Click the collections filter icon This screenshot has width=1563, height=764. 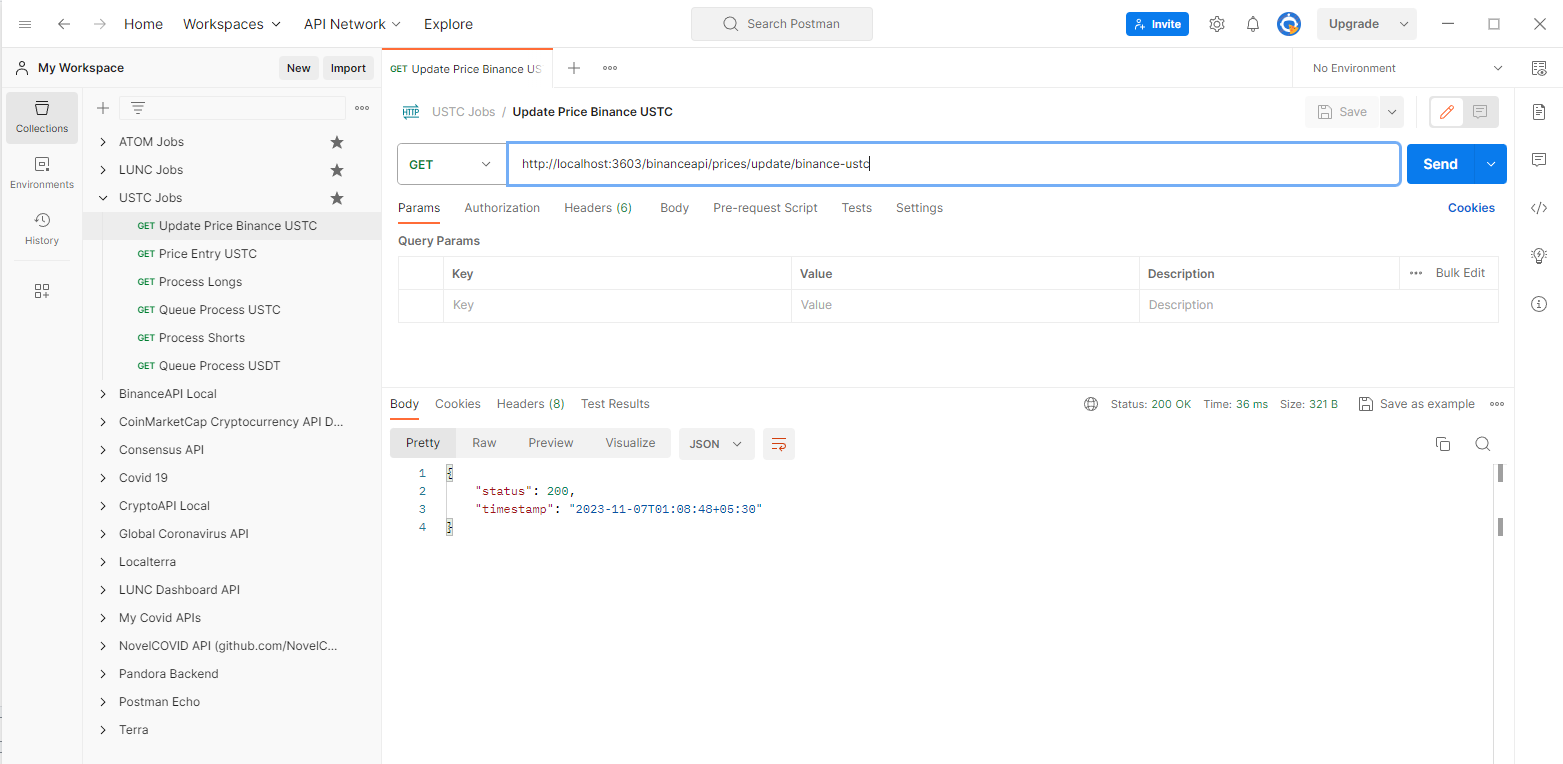pyautogui.click(x=138, y=108)
